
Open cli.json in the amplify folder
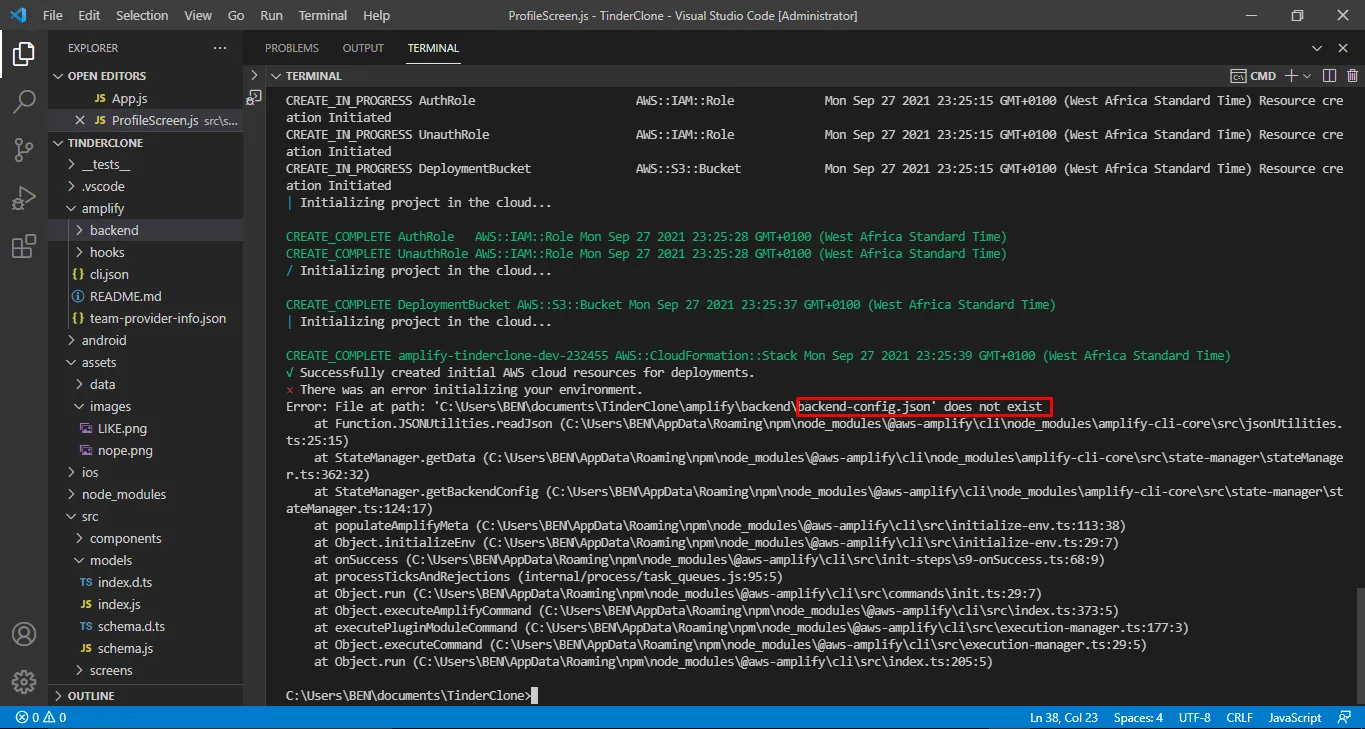tap(146, 274)
